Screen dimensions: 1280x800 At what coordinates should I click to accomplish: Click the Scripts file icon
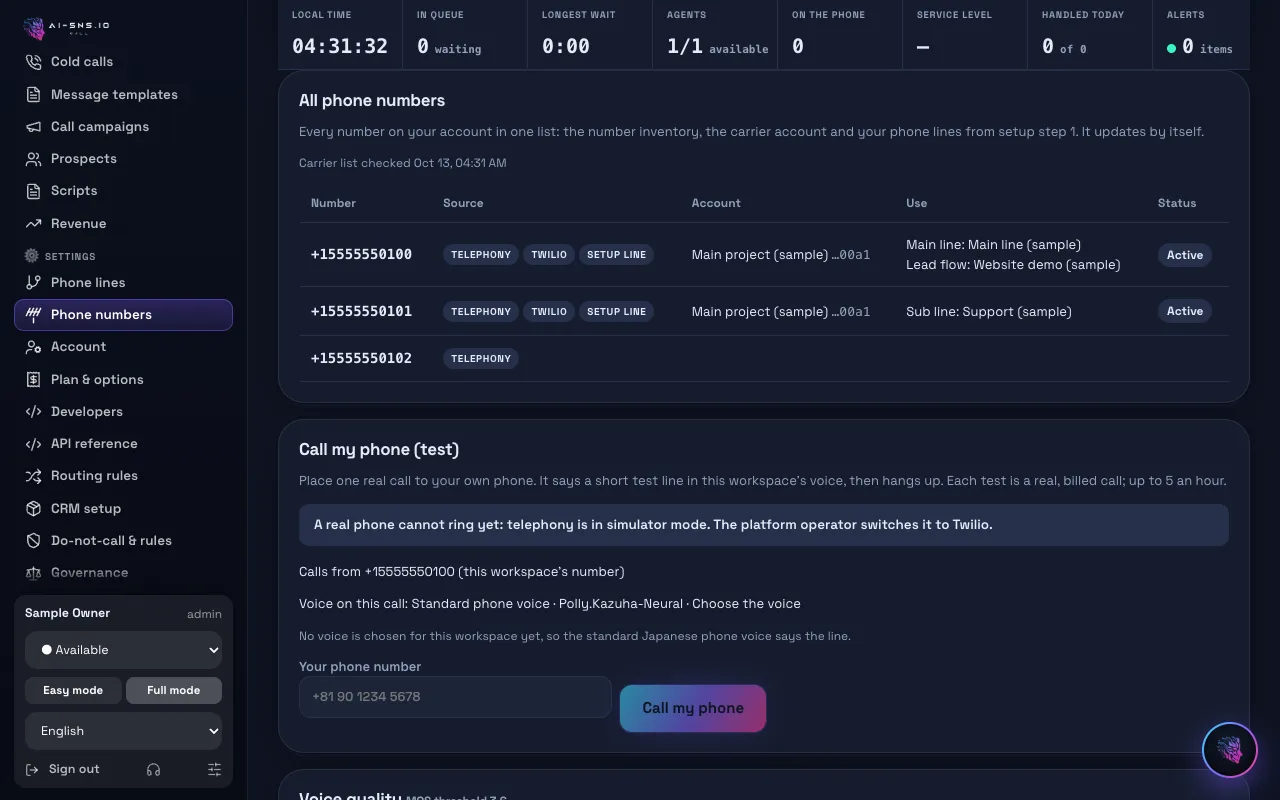34,191
